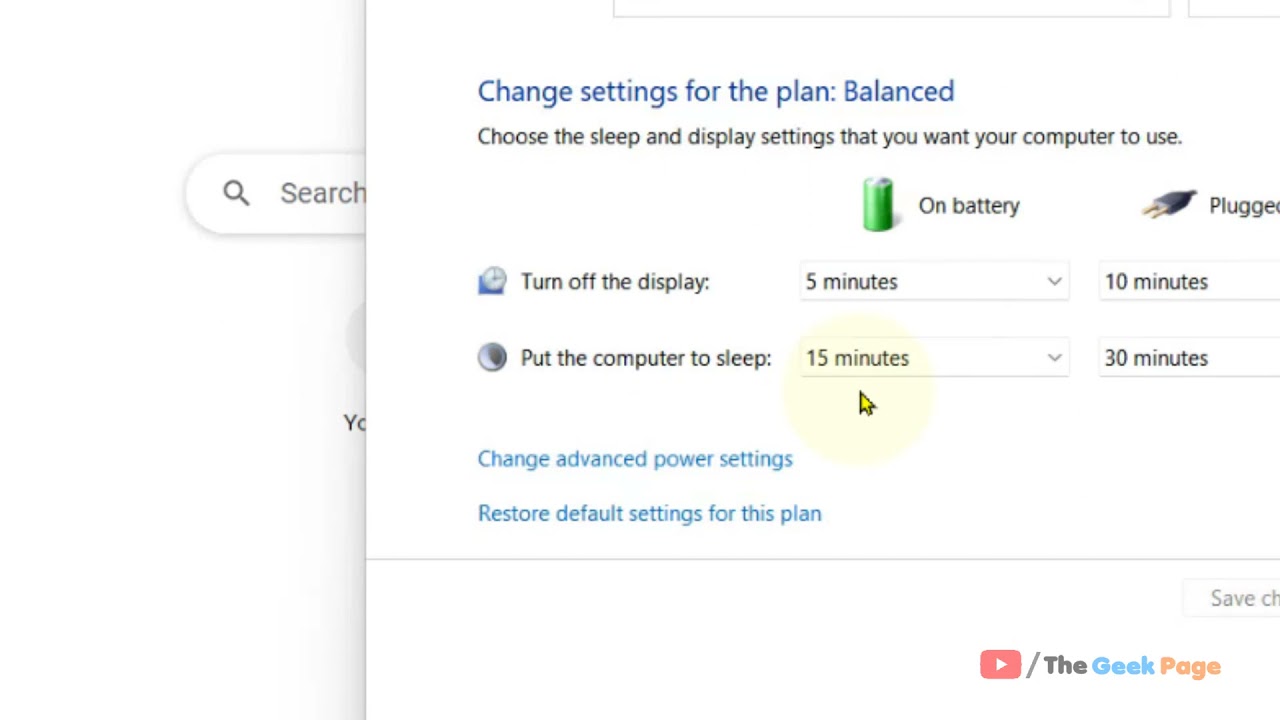Viewport: 1280px width, 720px height.
Task: Click Restore default settings for this plan
Action: pyautogui.click(x=649, y=513)
